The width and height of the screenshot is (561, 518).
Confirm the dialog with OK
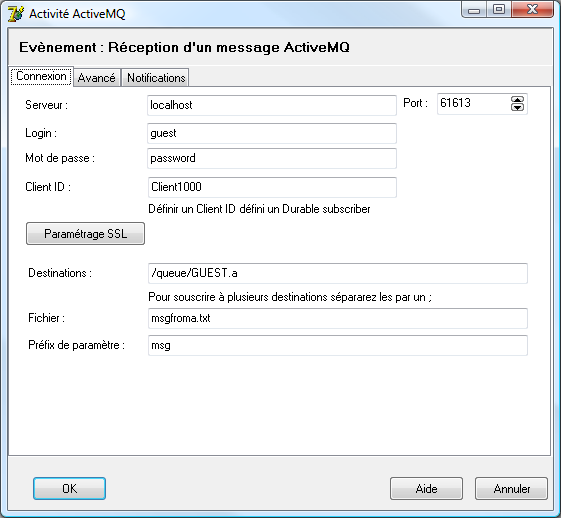coord(69,488)
